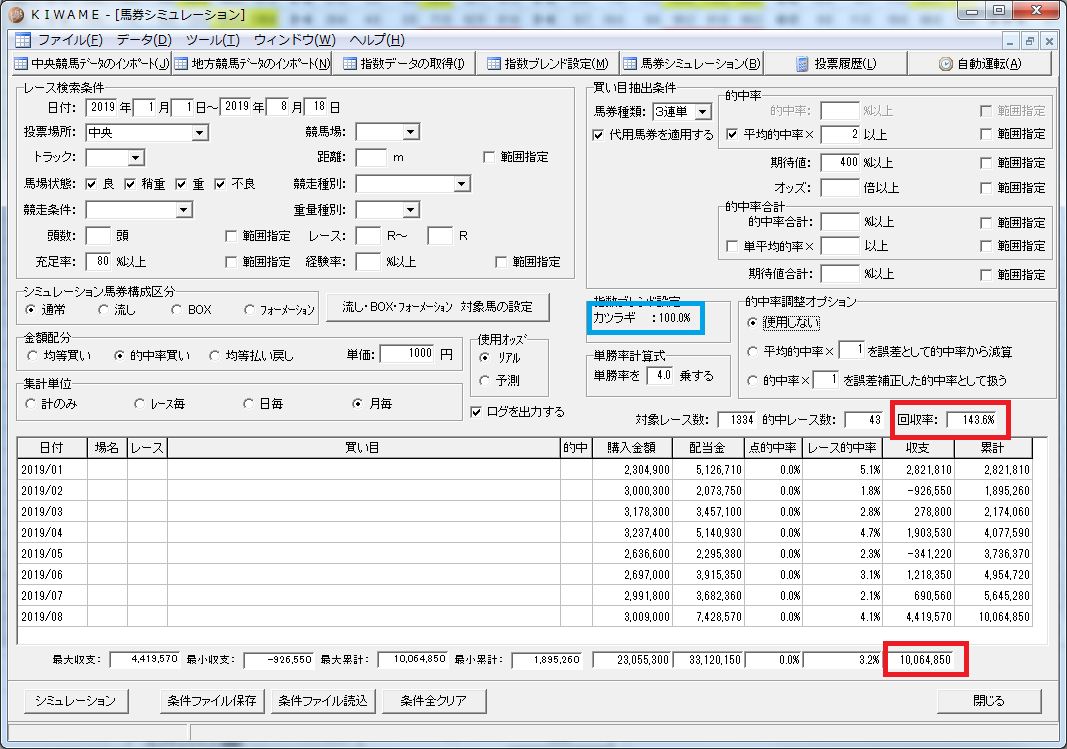Image resolution: width=1067 pixels, height=749 pixels.
Task: Open the データ(D) menu
Action: click(144, 40)
